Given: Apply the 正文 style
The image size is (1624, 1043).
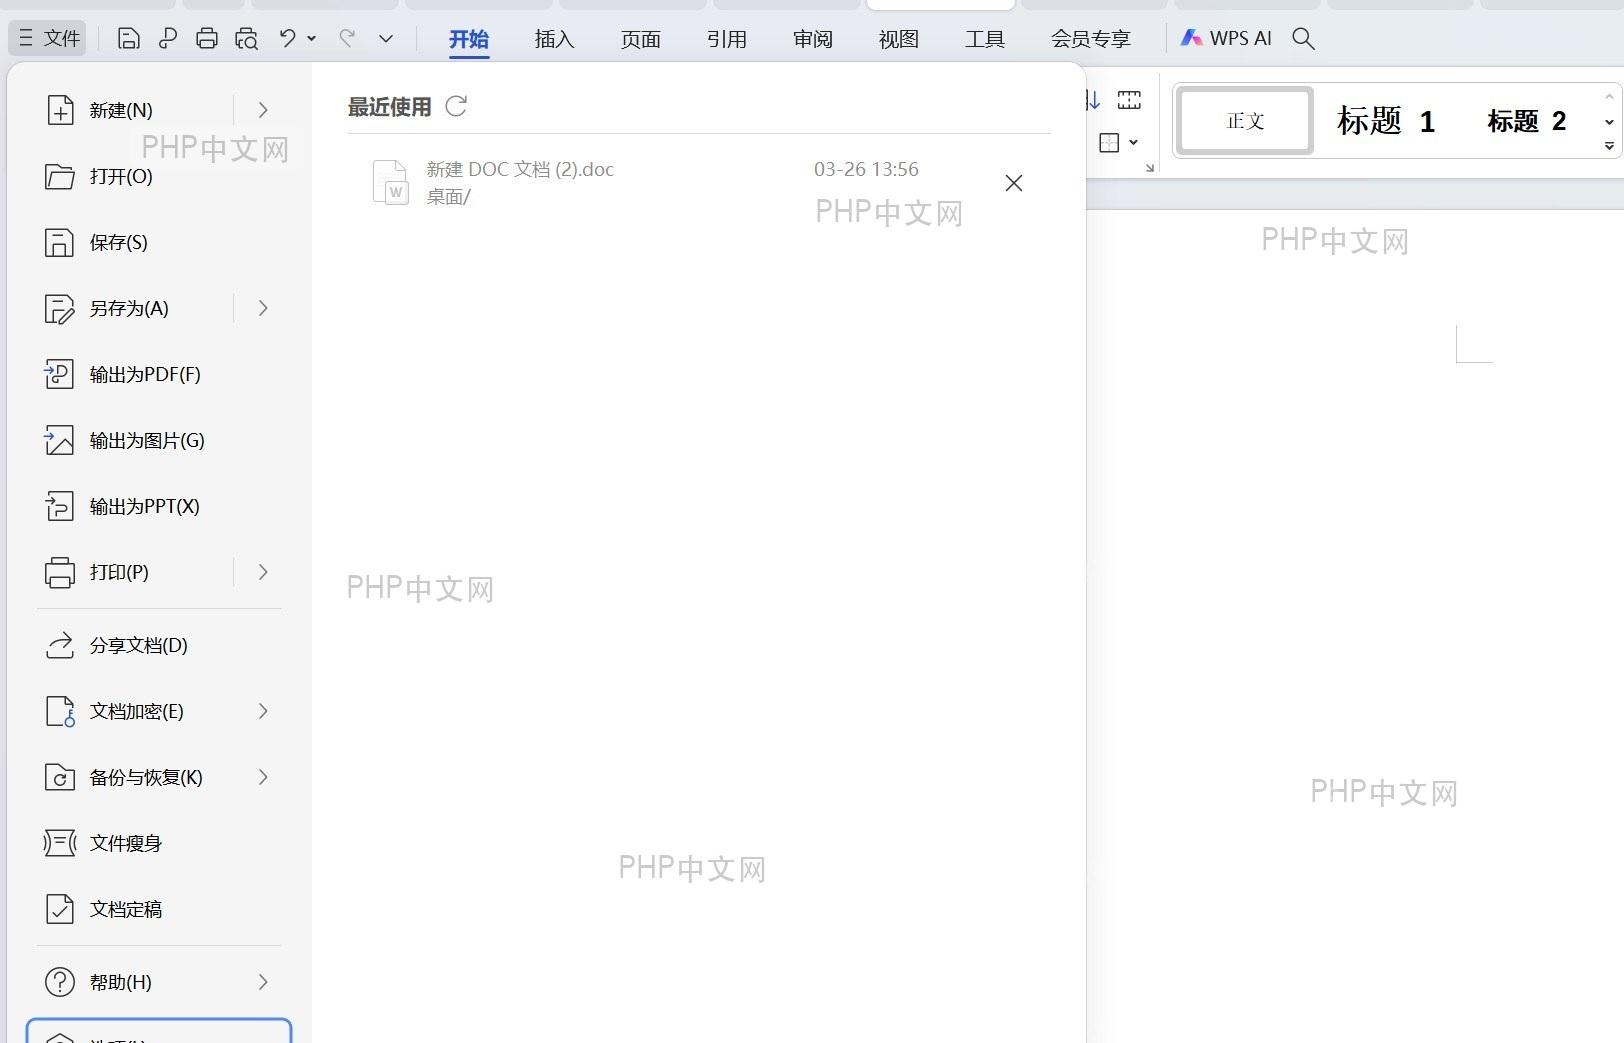Looking at the screenshot, I should click(1244, 121).
